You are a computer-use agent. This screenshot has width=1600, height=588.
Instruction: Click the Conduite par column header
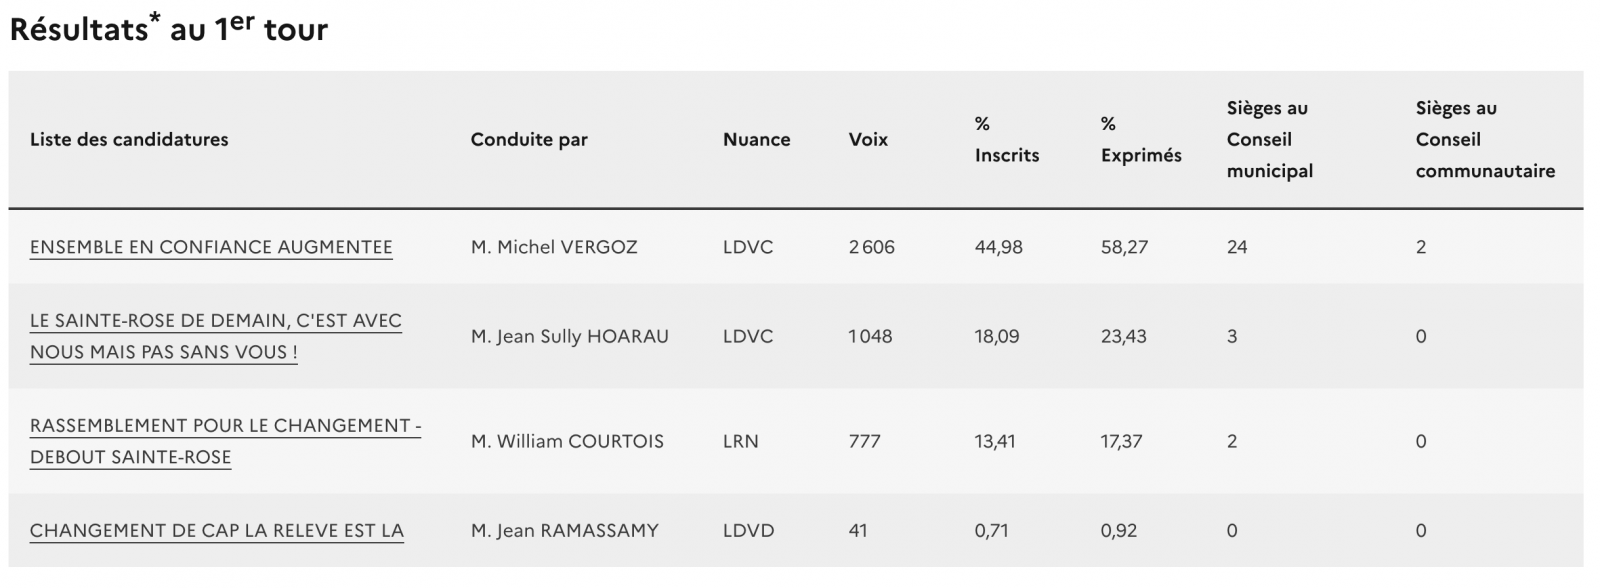[x=529, y=140]
